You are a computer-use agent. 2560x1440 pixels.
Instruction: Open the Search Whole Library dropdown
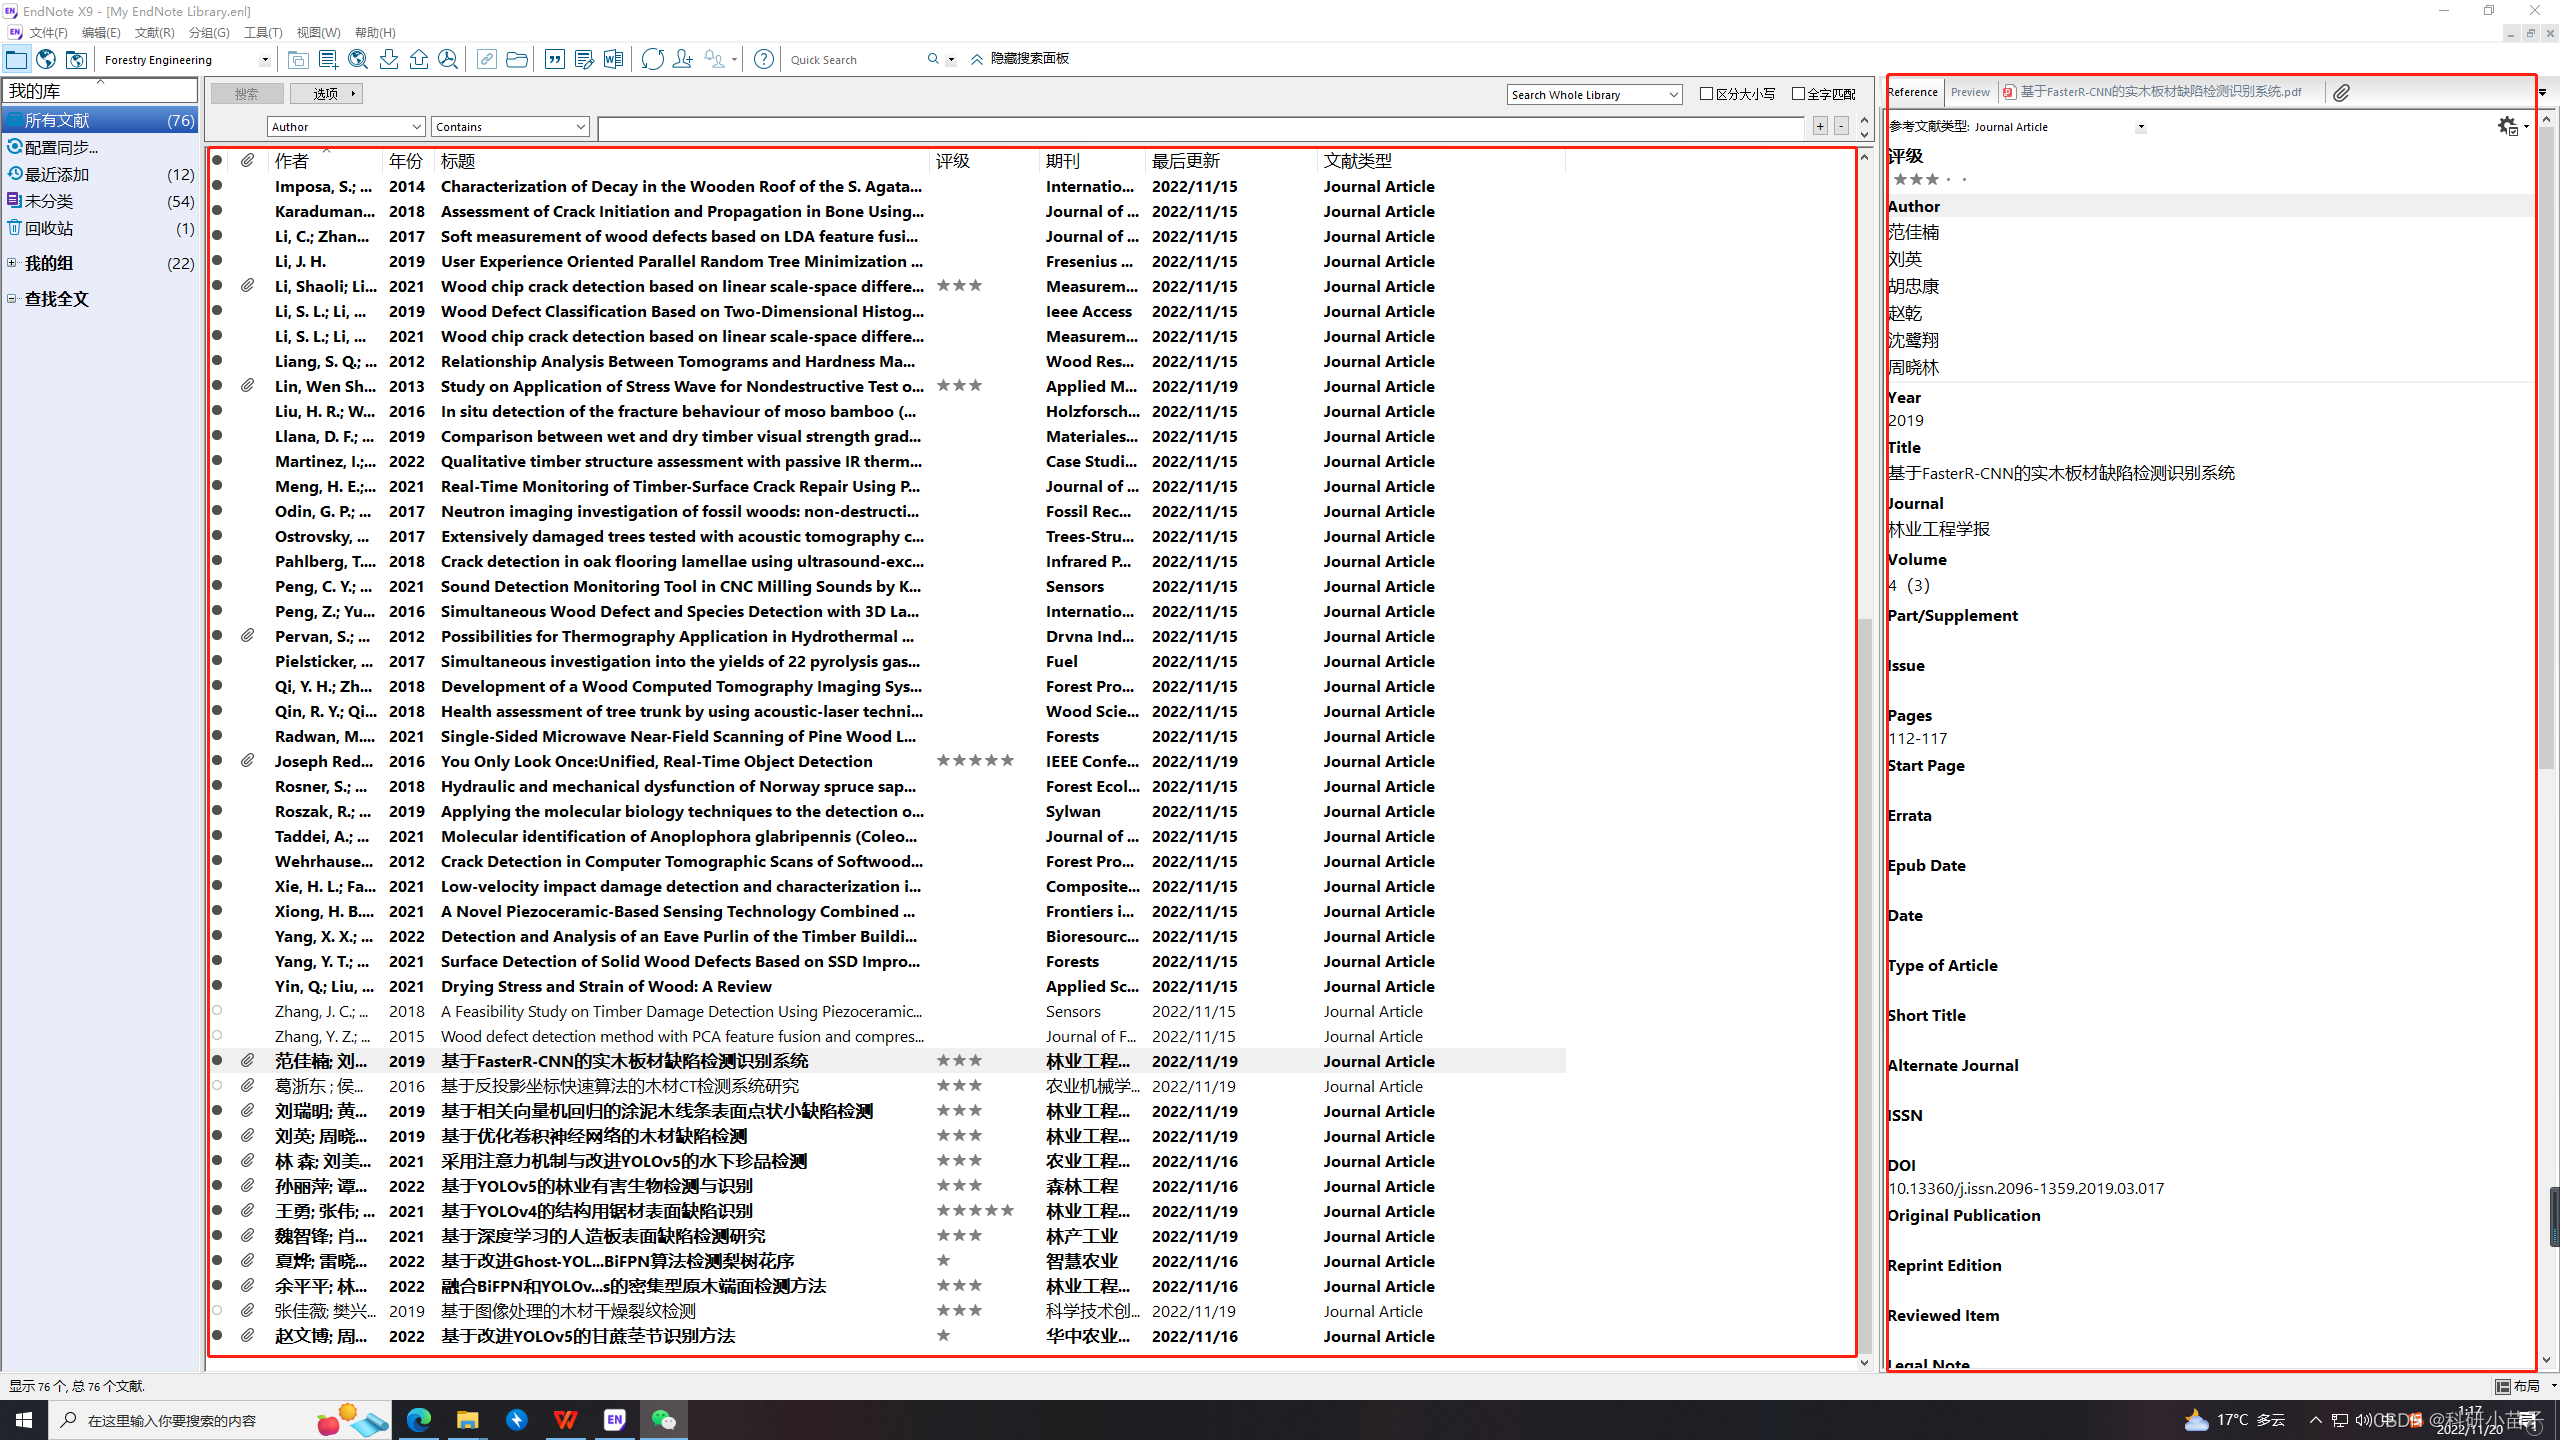1675,94
